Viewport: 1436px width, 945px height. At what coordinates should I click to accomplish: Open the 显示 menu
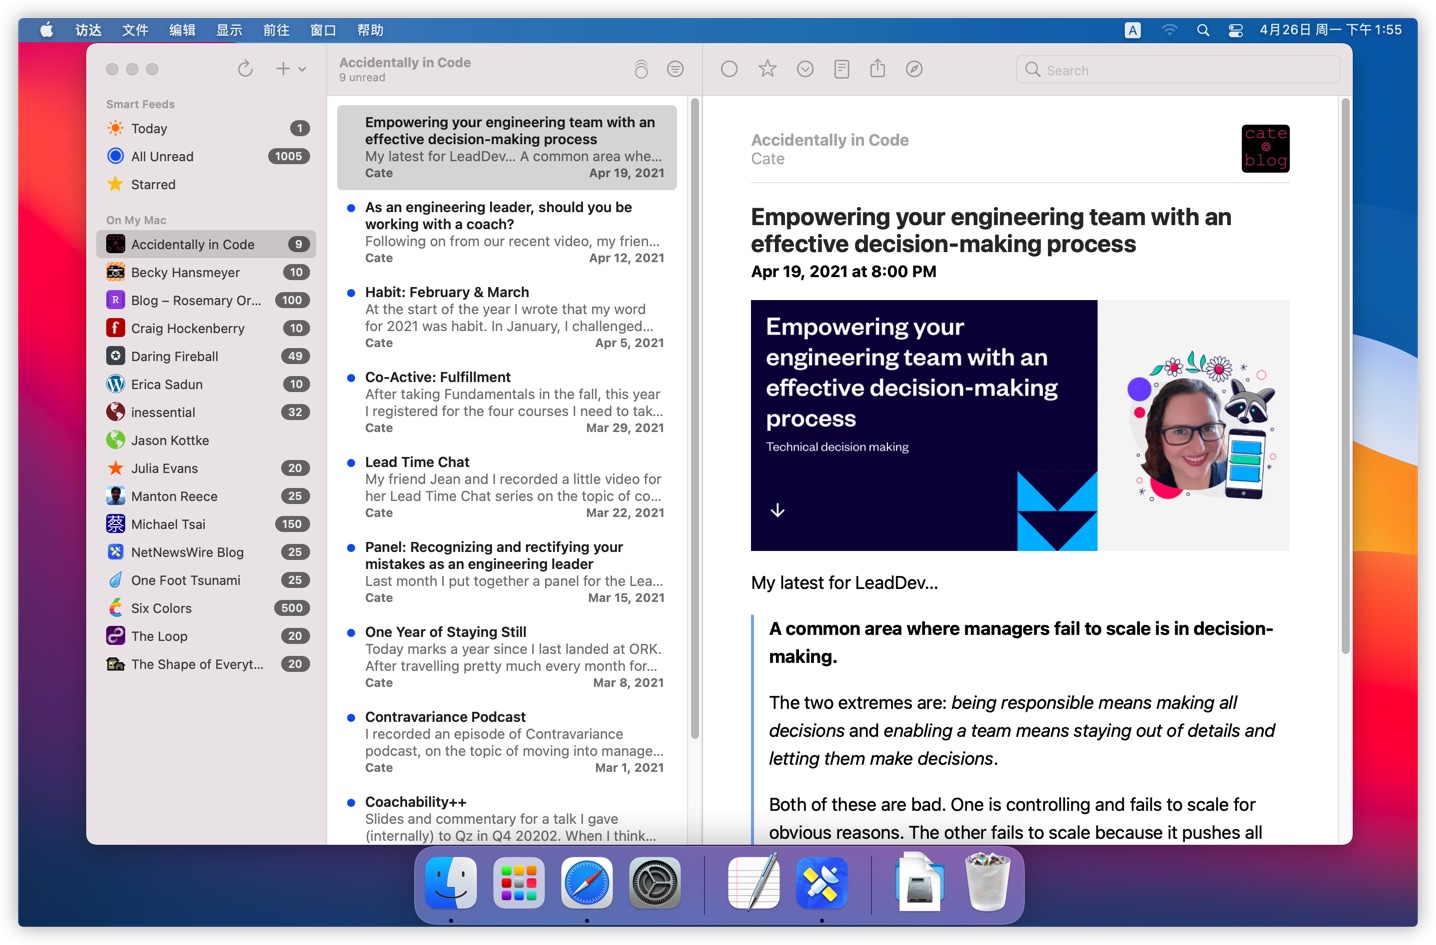coord(229,30)
